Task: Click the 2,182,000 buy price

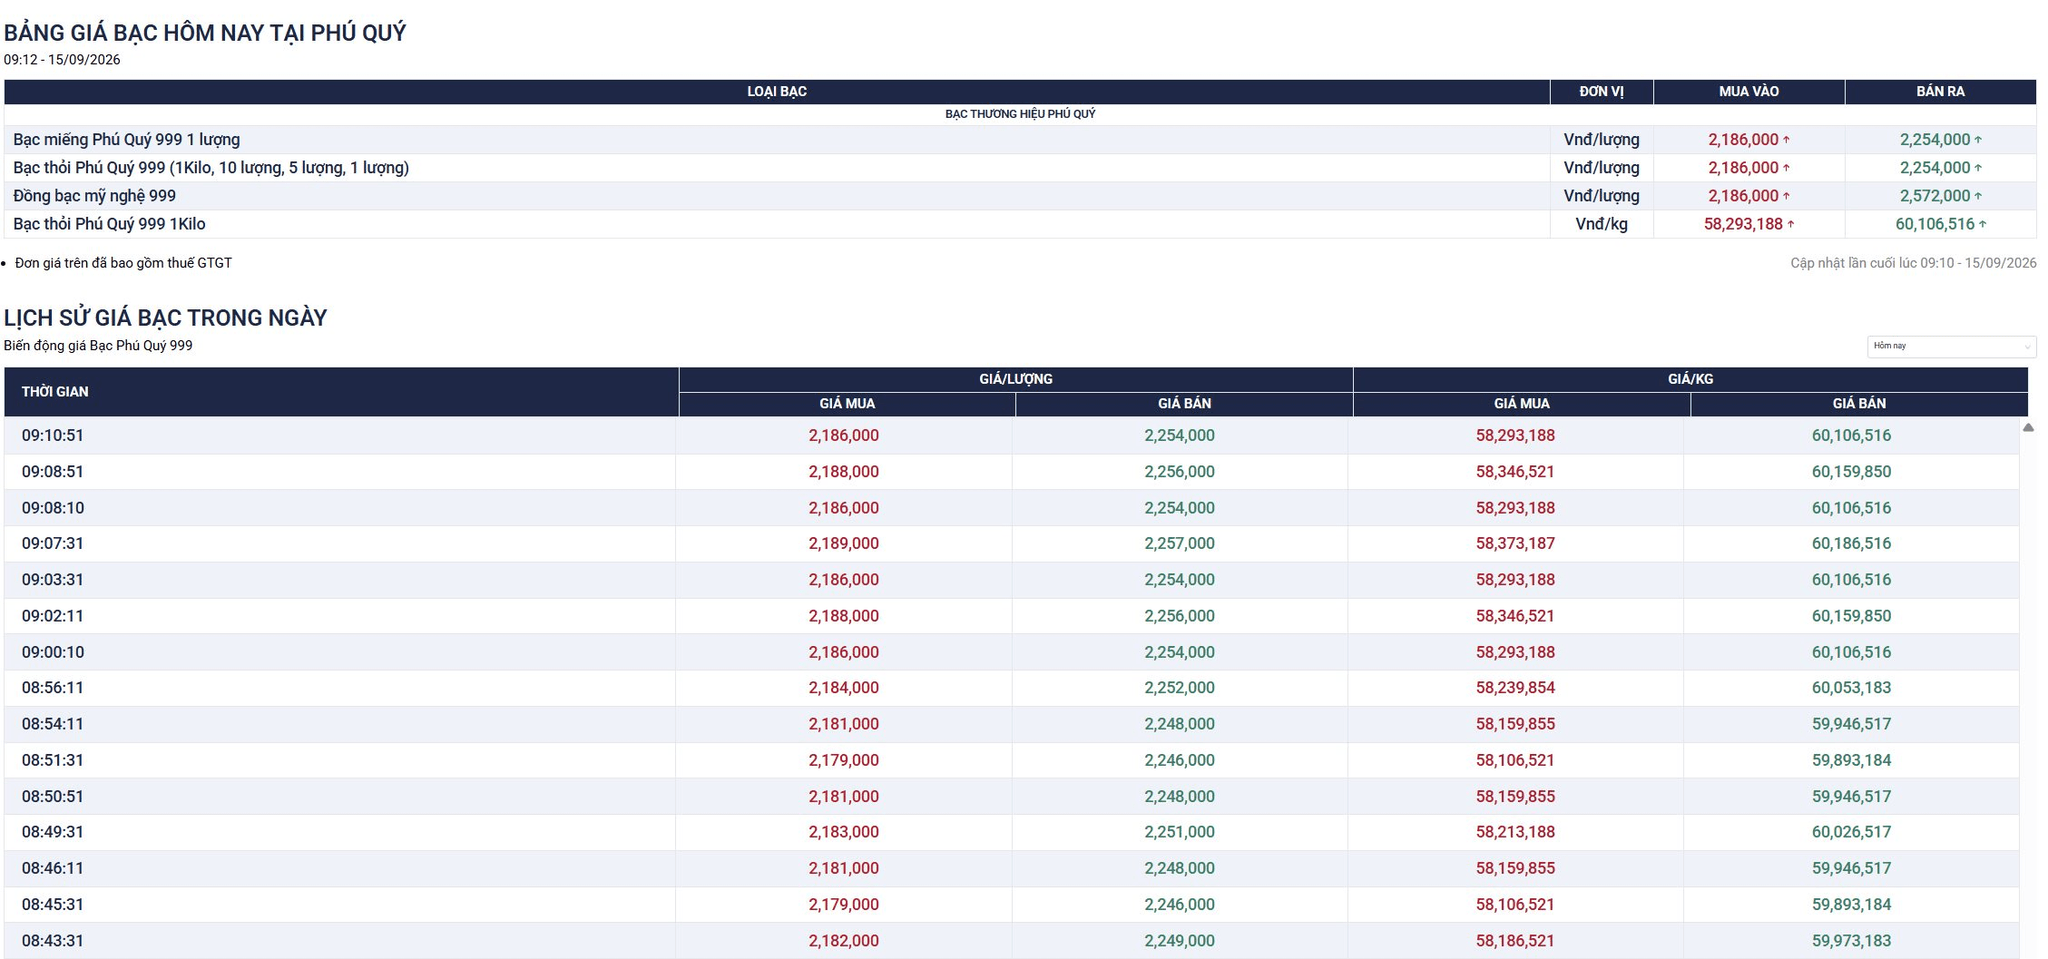Action: (x=844, y=941)
